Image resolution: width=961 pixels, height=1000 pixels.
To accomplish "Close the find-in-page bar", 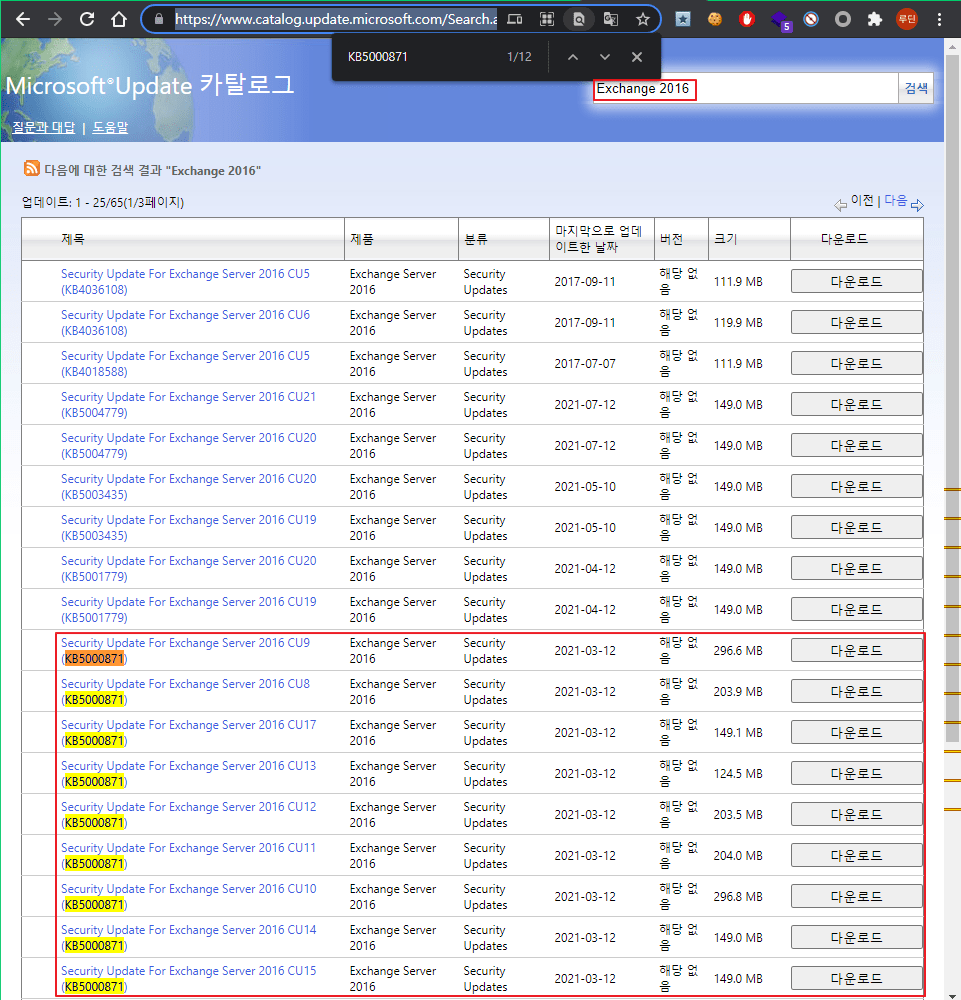I will click(x=636, y=57).
